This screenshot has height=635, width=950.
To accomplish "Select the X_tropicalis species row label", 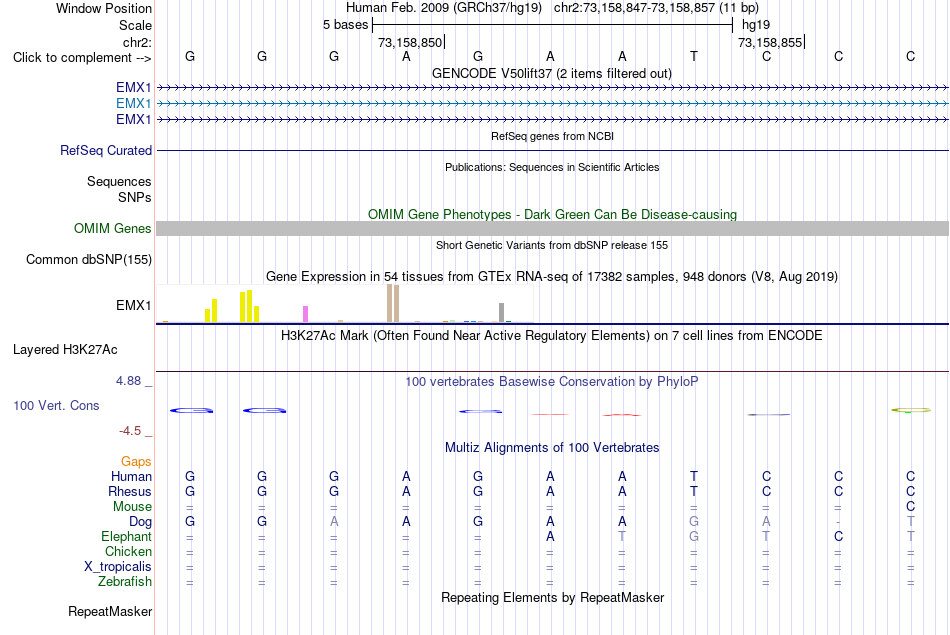I will (118, 567).
